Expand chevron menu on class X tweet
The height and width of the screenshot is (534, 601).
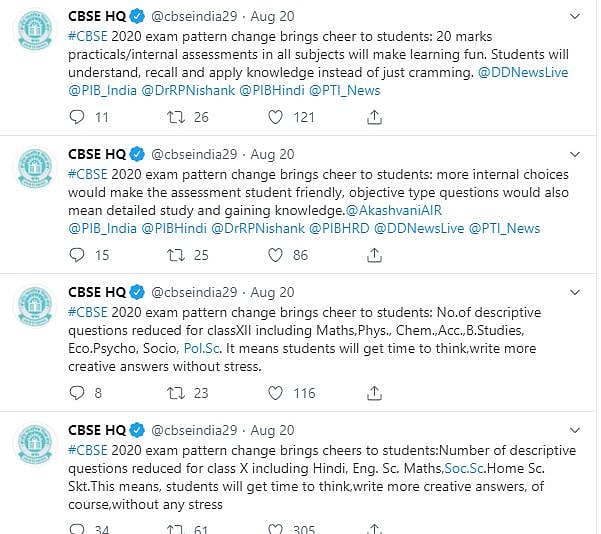pos(575,430)
